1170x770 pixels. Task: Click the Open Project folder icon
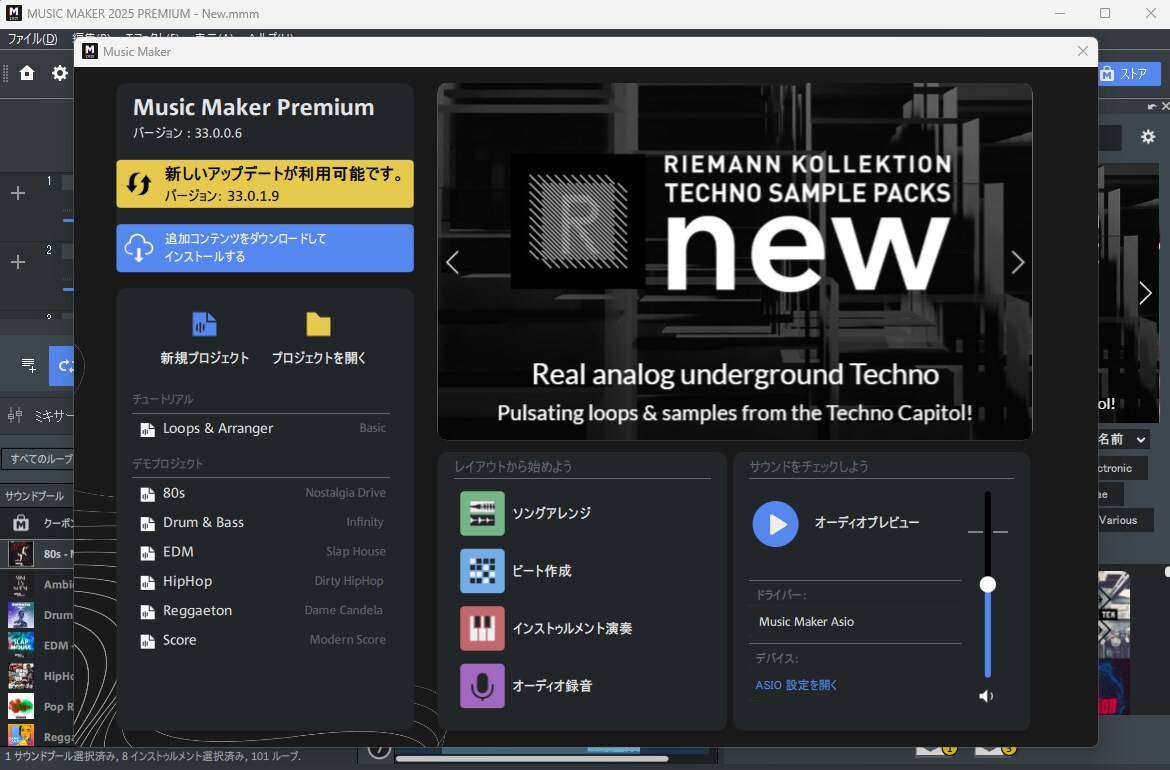coord(318,325)
